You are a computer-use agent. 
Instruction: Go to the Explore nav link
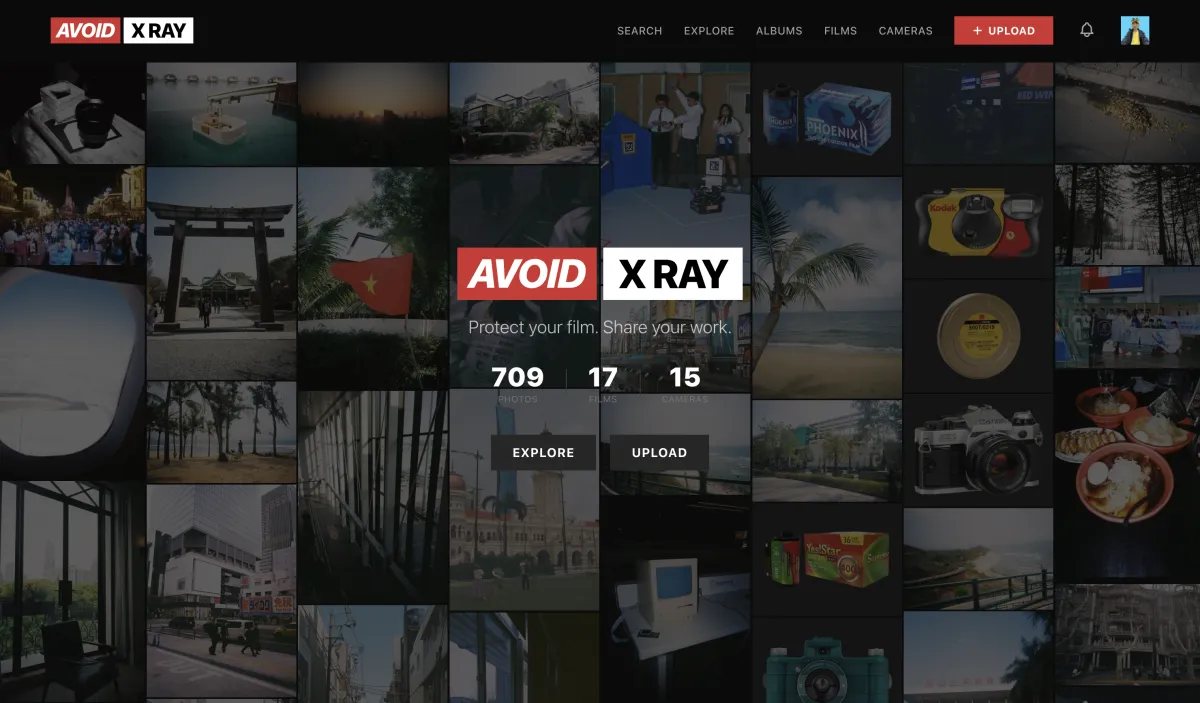tap(709, 31)
